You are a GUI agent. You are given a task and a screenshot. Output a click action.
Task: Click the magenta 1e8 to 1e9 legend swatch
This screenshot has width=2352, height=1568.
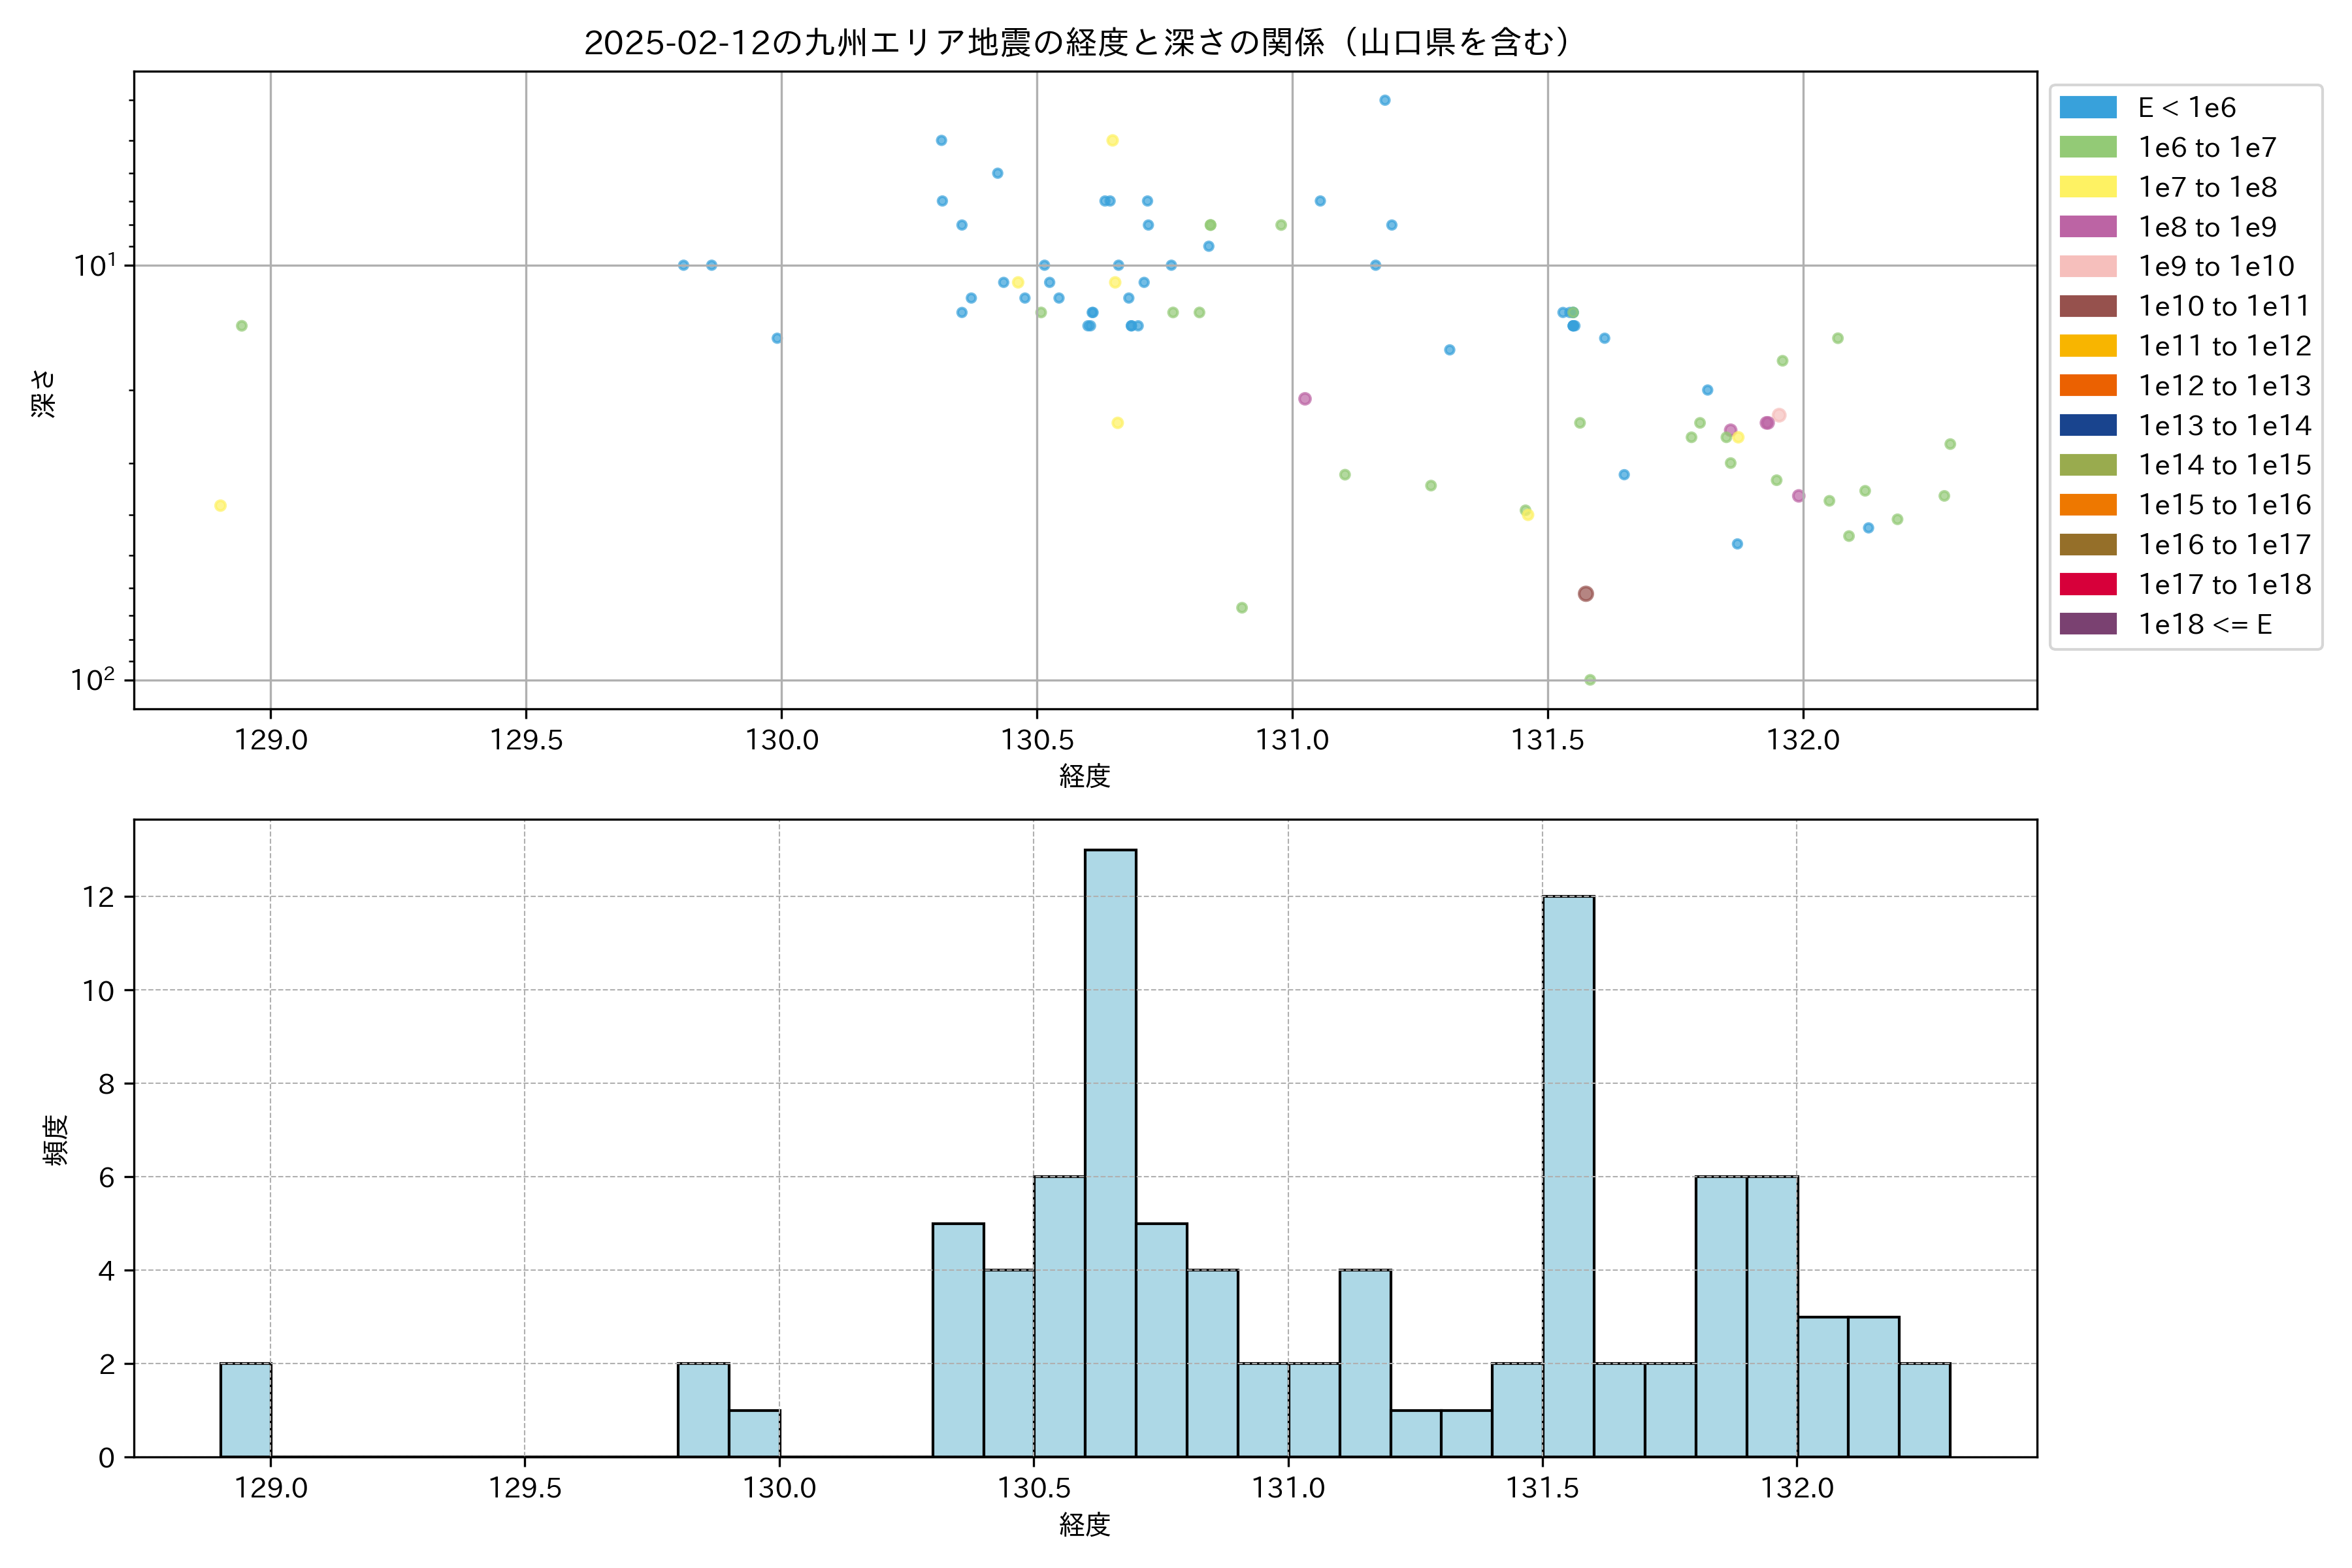pyautogui.click(x=2088, y=227)
